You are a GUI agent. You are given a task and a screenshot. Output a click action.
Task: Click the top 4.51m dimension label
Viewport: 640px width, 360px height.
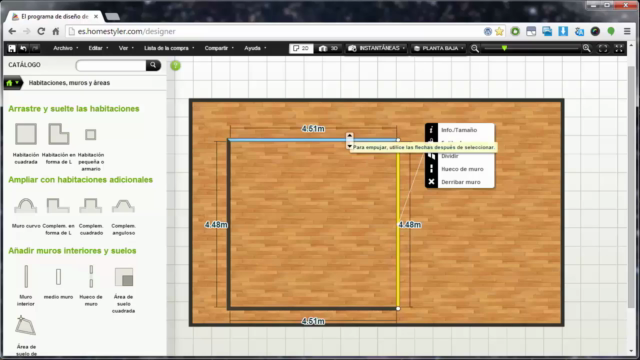pos(313,129)
